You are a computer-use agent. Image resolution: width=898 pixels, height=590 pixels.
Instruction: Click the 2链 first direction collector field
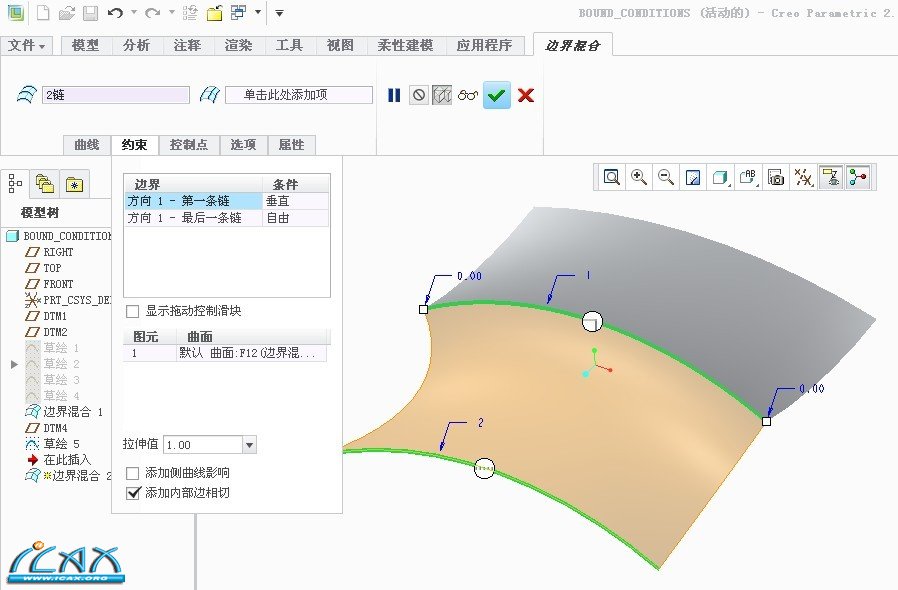116,95
